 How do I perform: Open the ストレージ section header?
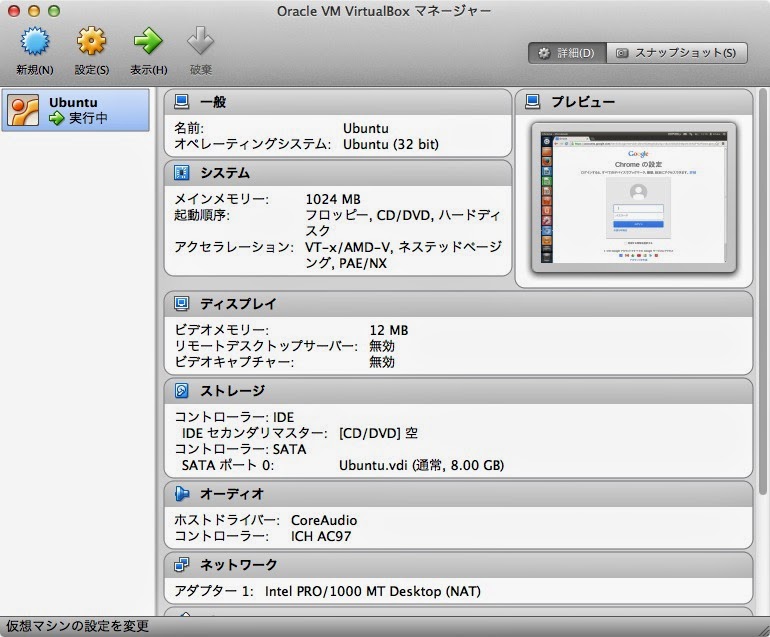click(458, 391)
